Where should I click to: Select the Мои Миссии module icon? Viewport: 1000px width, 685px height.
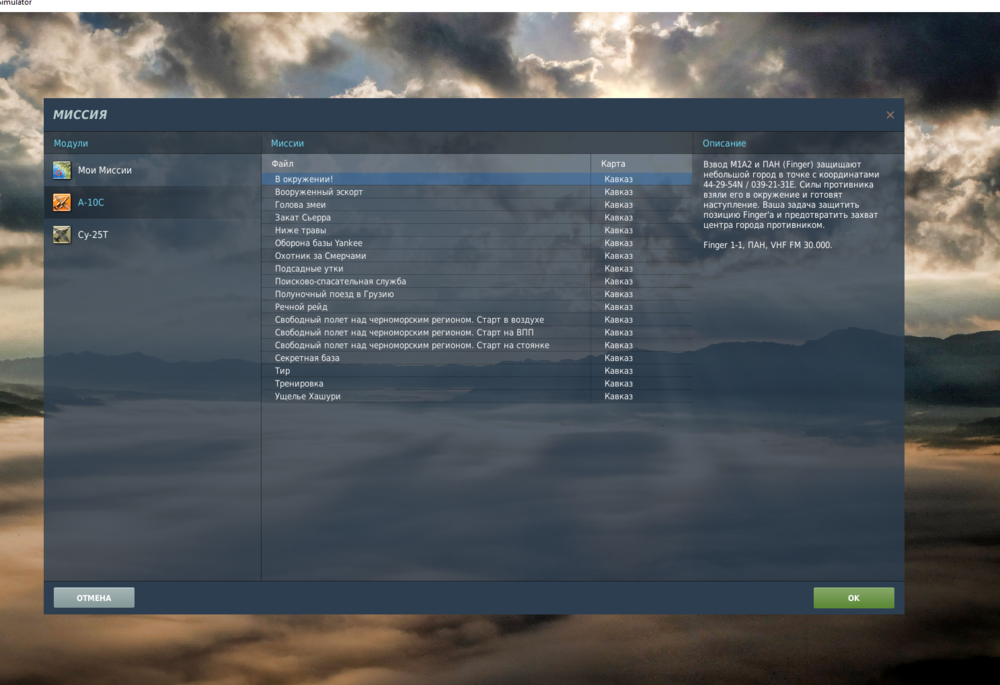click(62, 170)
